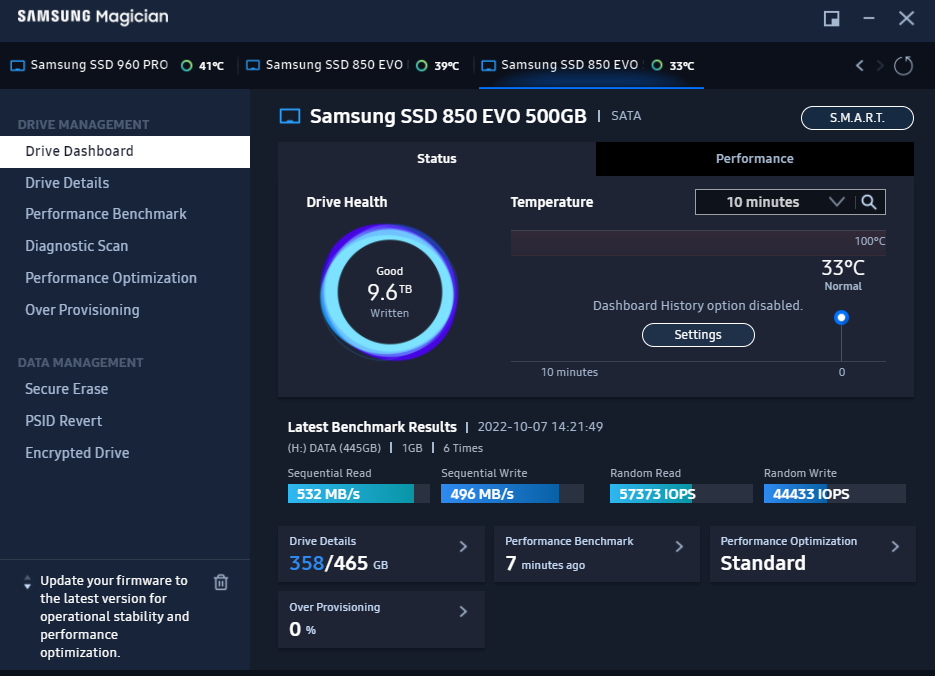Click the 6 Times benchmark count text
This screenshot has height=676, width=935.
coord(463,448)
